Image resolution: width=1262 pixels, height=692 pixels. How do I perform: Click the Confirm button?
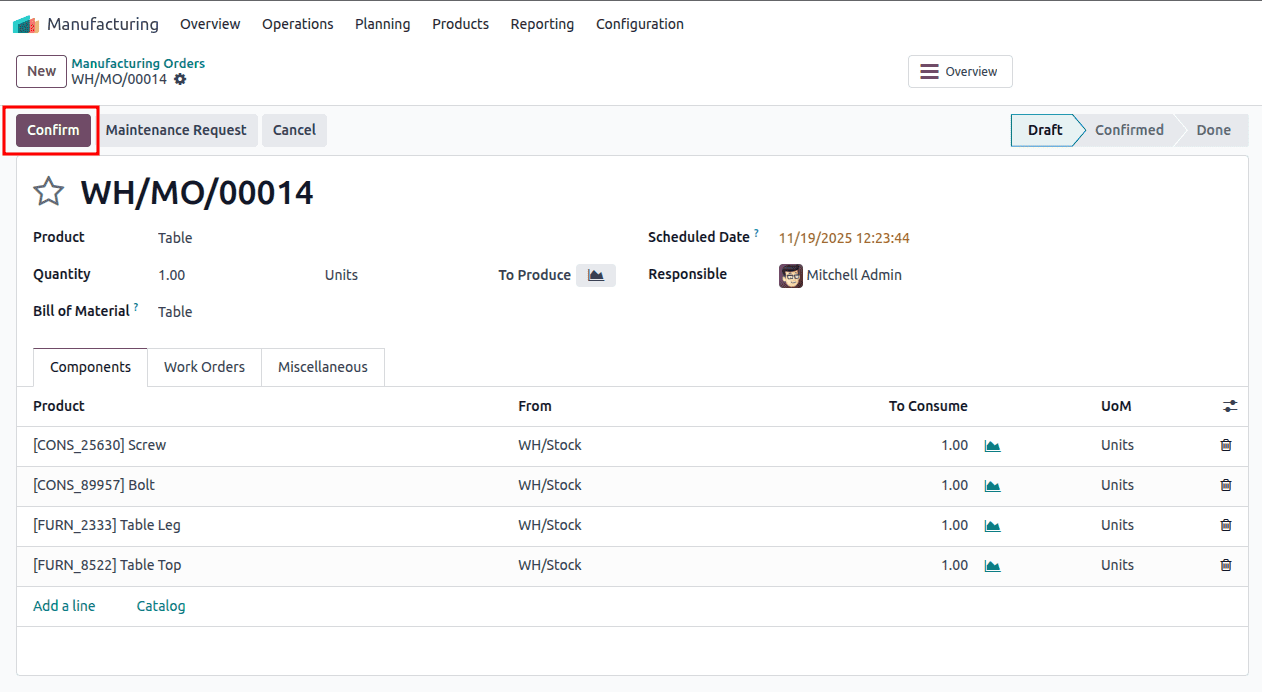point(52,130)
